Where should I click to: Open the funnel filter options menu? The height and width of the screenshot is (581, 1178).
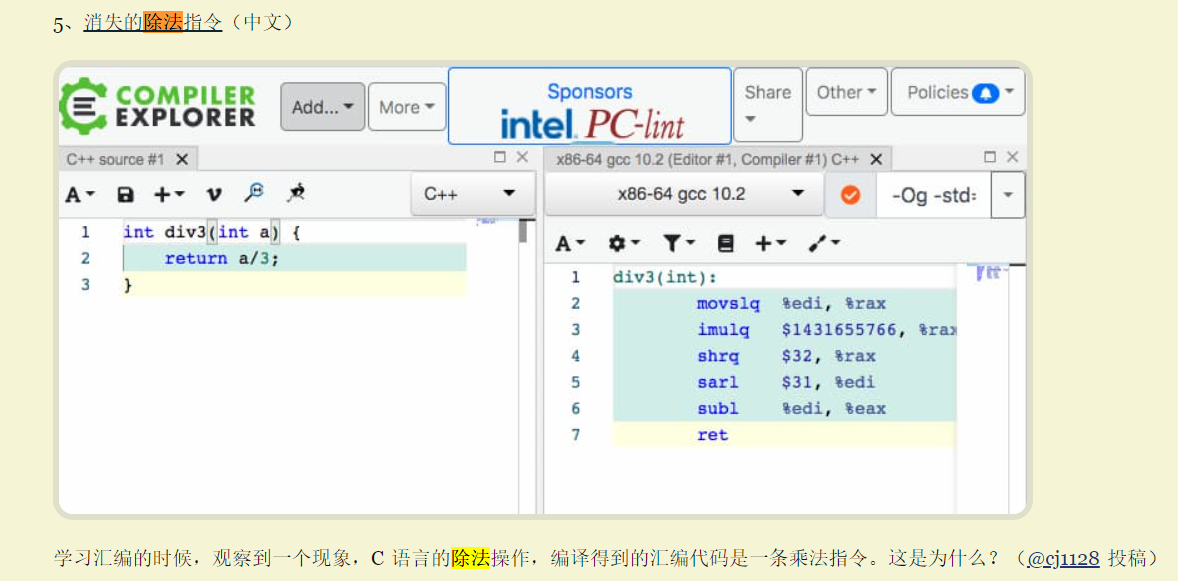679,244
